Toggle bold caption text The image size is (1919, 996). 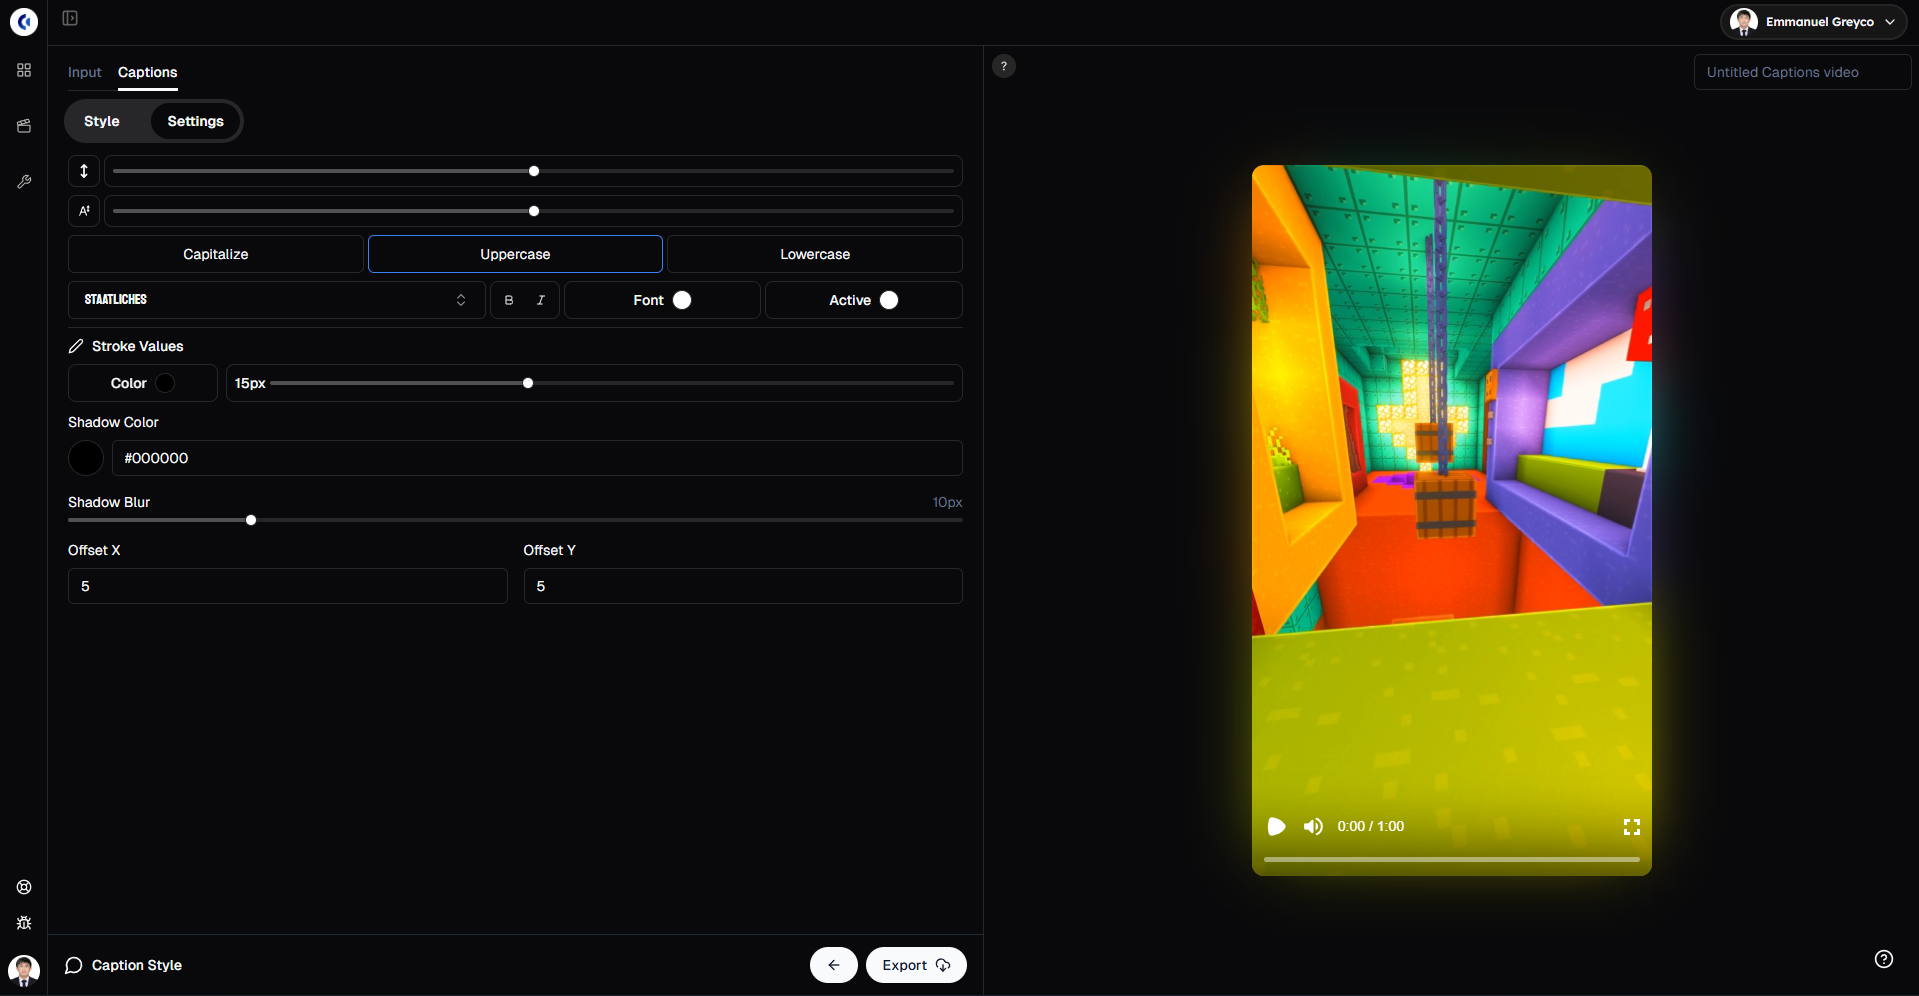click(x=509, y=300)
